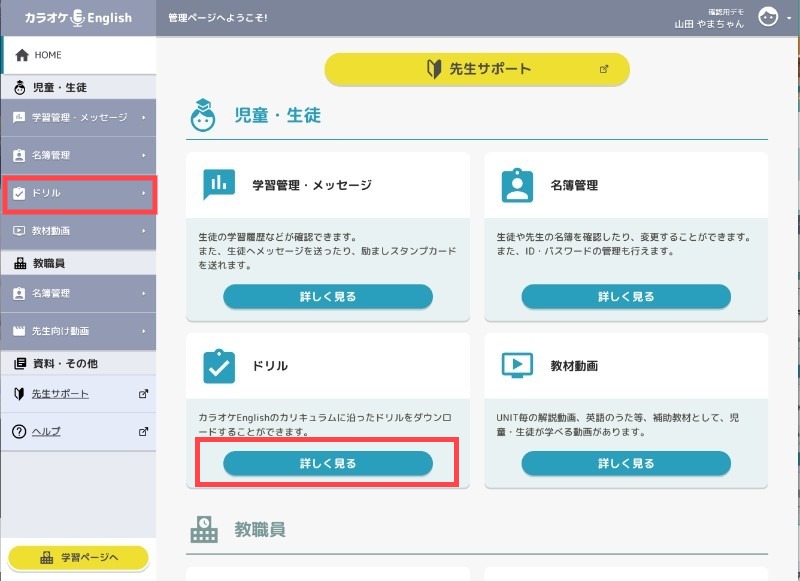This screenshot has height=581, width=800.
Task: Click the ID badge icon under 教職員 in sidebar
Action: point(19,294)
